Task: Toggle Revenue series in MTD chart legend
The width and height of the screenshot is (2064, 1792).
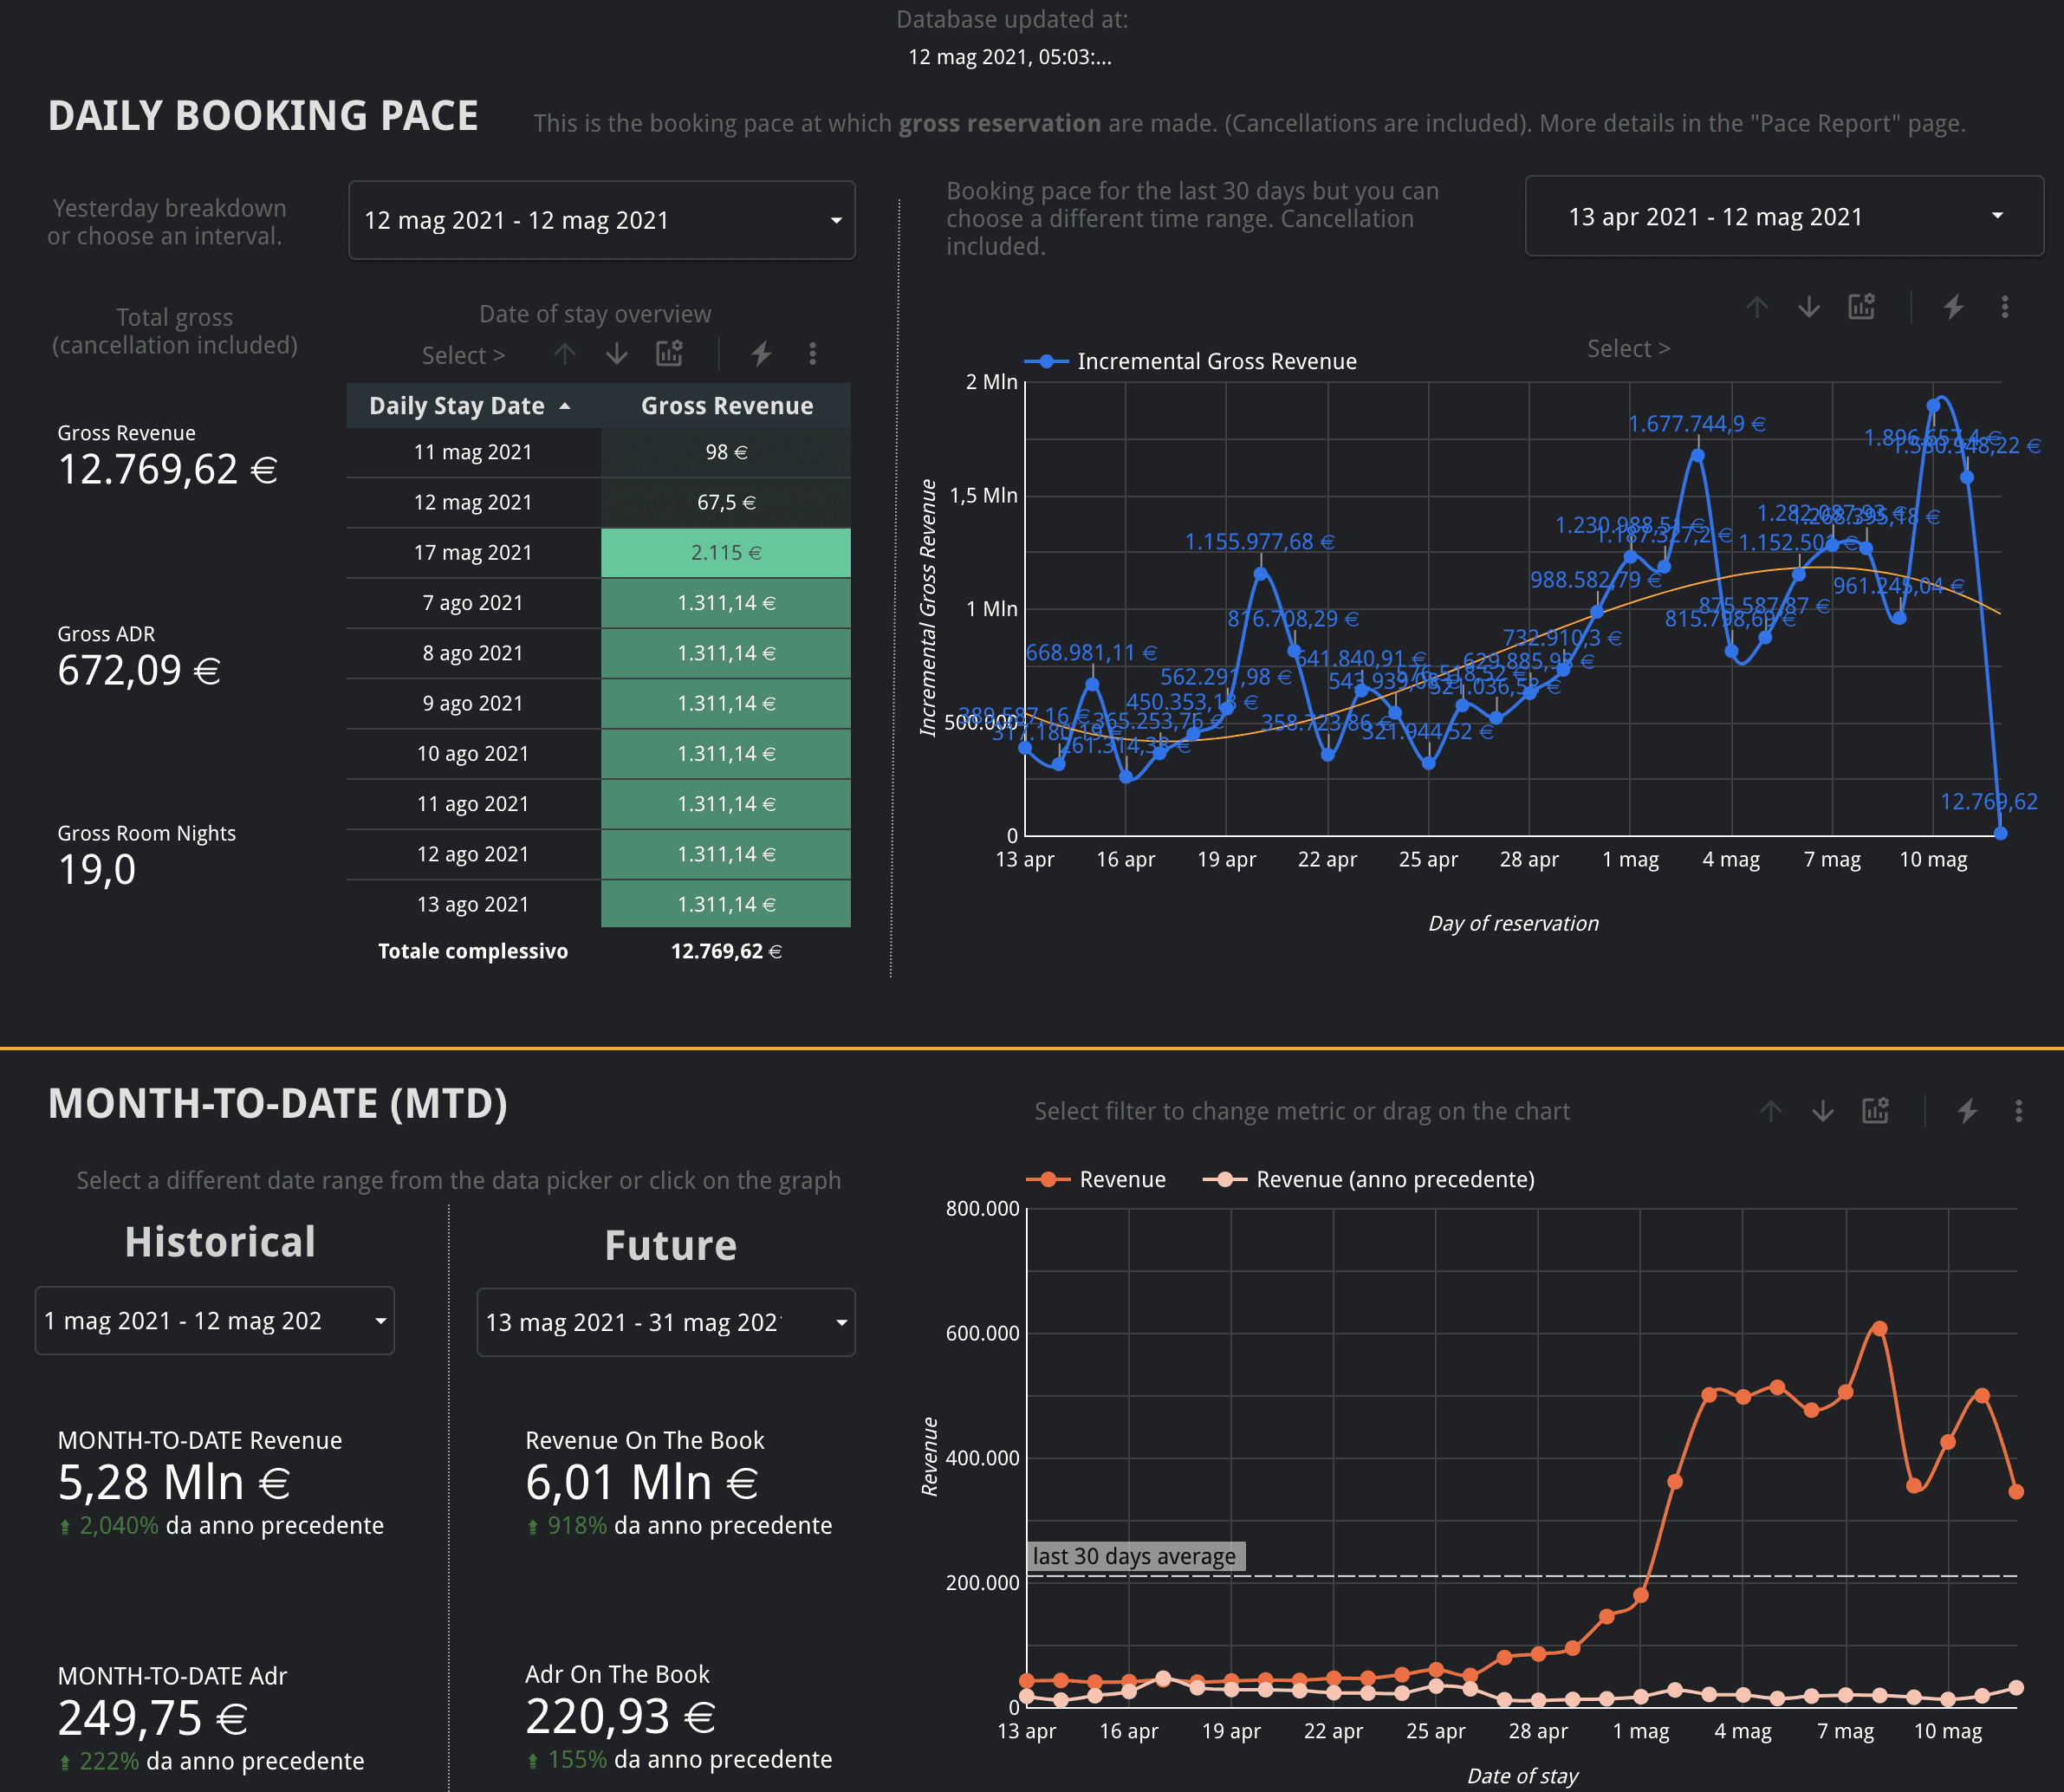Action: tap(1120, 1179)
